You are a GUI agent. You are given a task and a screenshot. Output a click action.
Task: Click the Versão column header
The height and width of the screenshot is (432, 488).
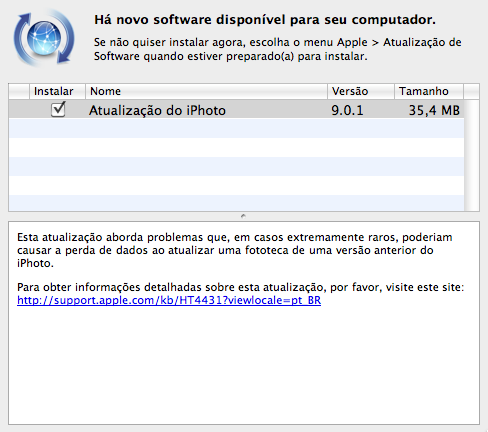(x=361, y=91)
